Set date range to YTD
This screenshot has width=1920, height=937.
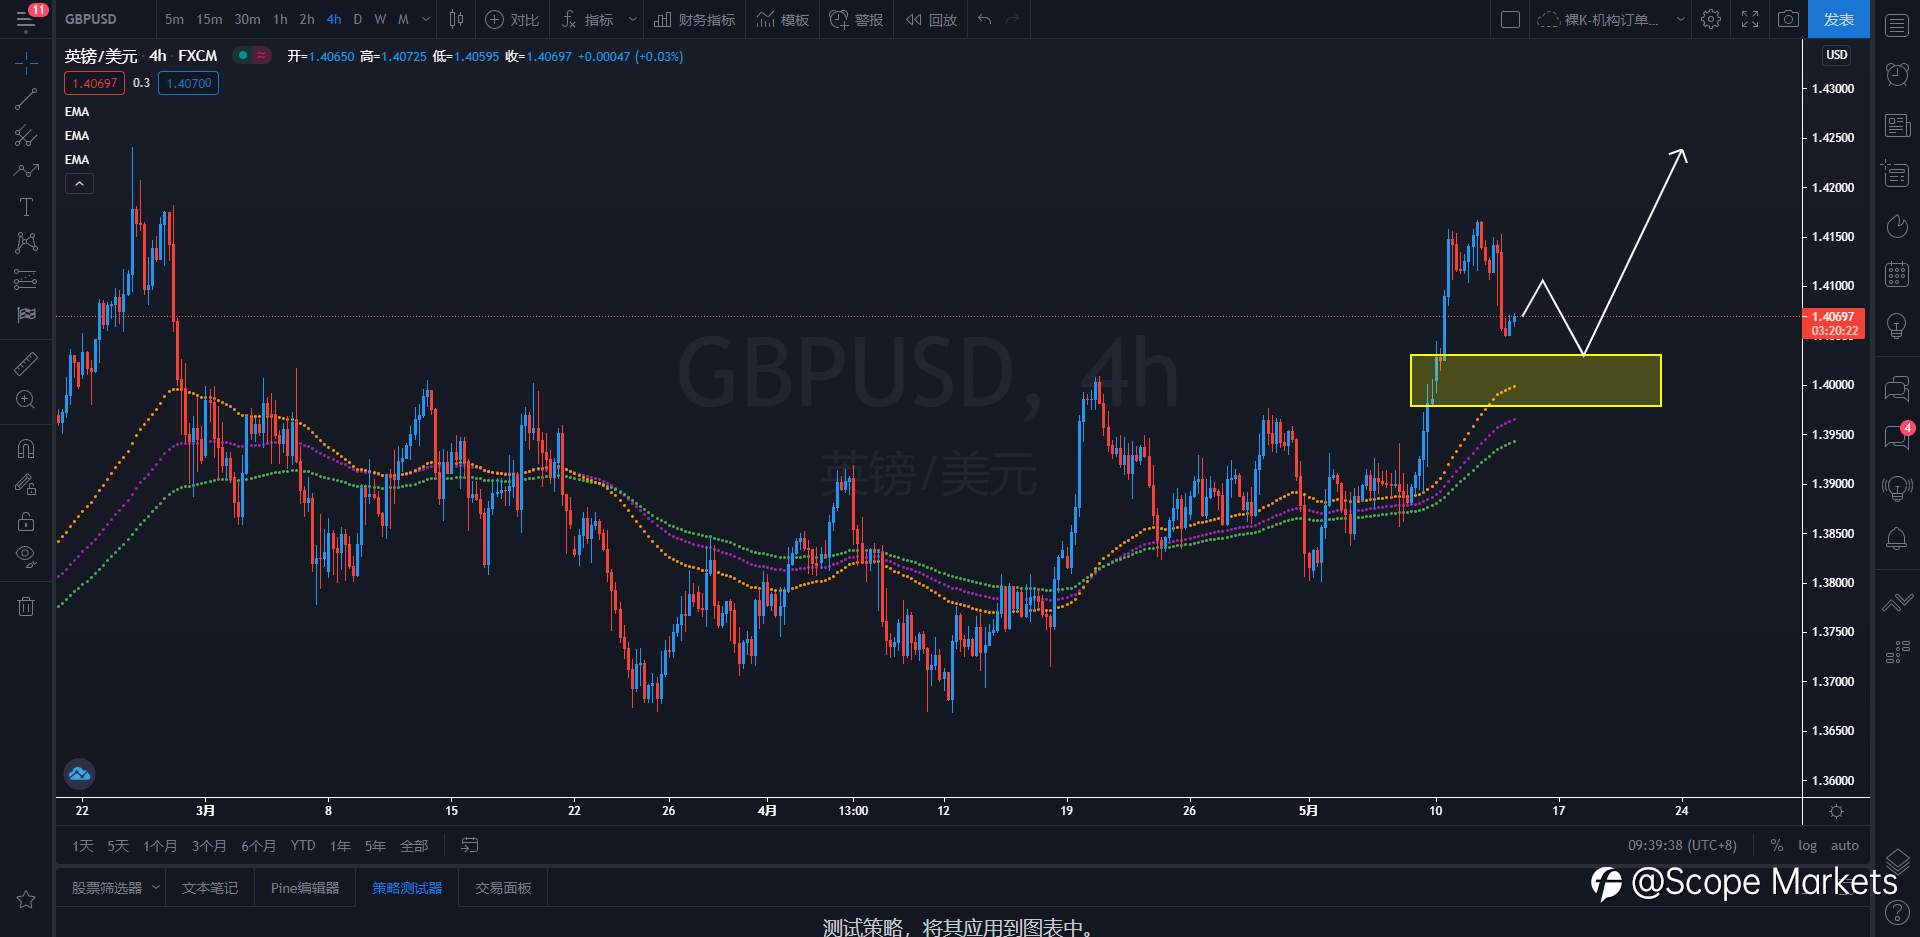coord(303,846)
